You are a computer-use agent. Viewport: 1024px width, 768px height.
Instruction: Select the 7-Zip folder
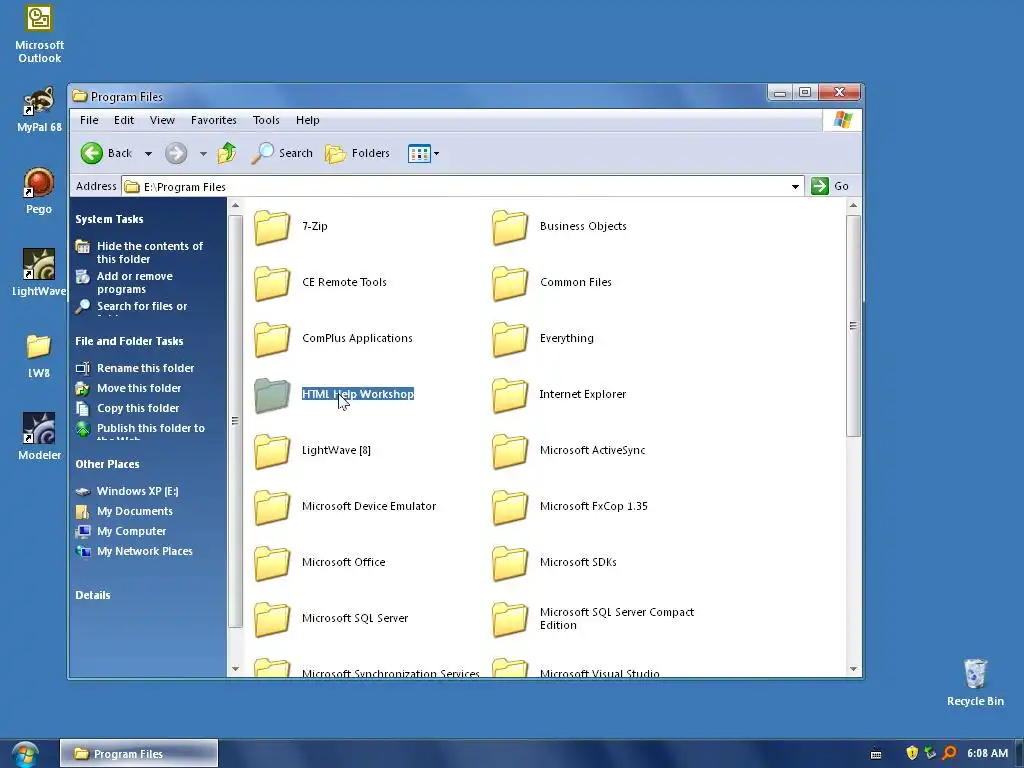tap(291, 227)
